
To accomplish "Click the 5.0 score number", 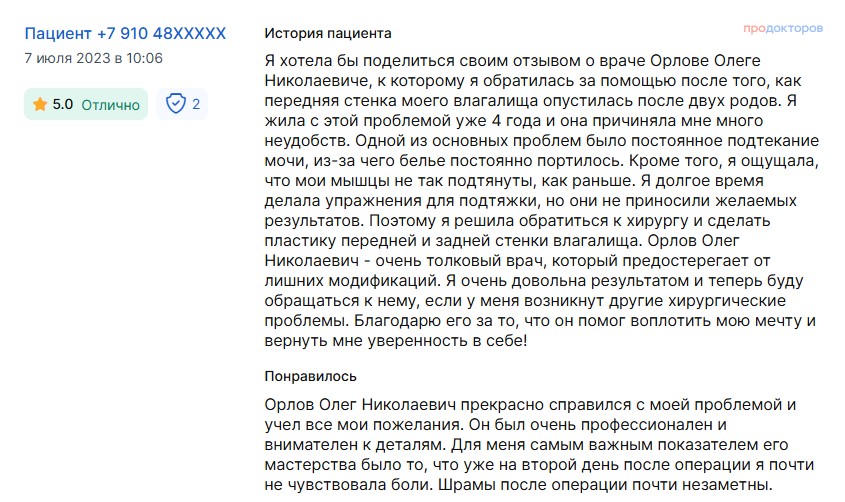I will [62, 104].
